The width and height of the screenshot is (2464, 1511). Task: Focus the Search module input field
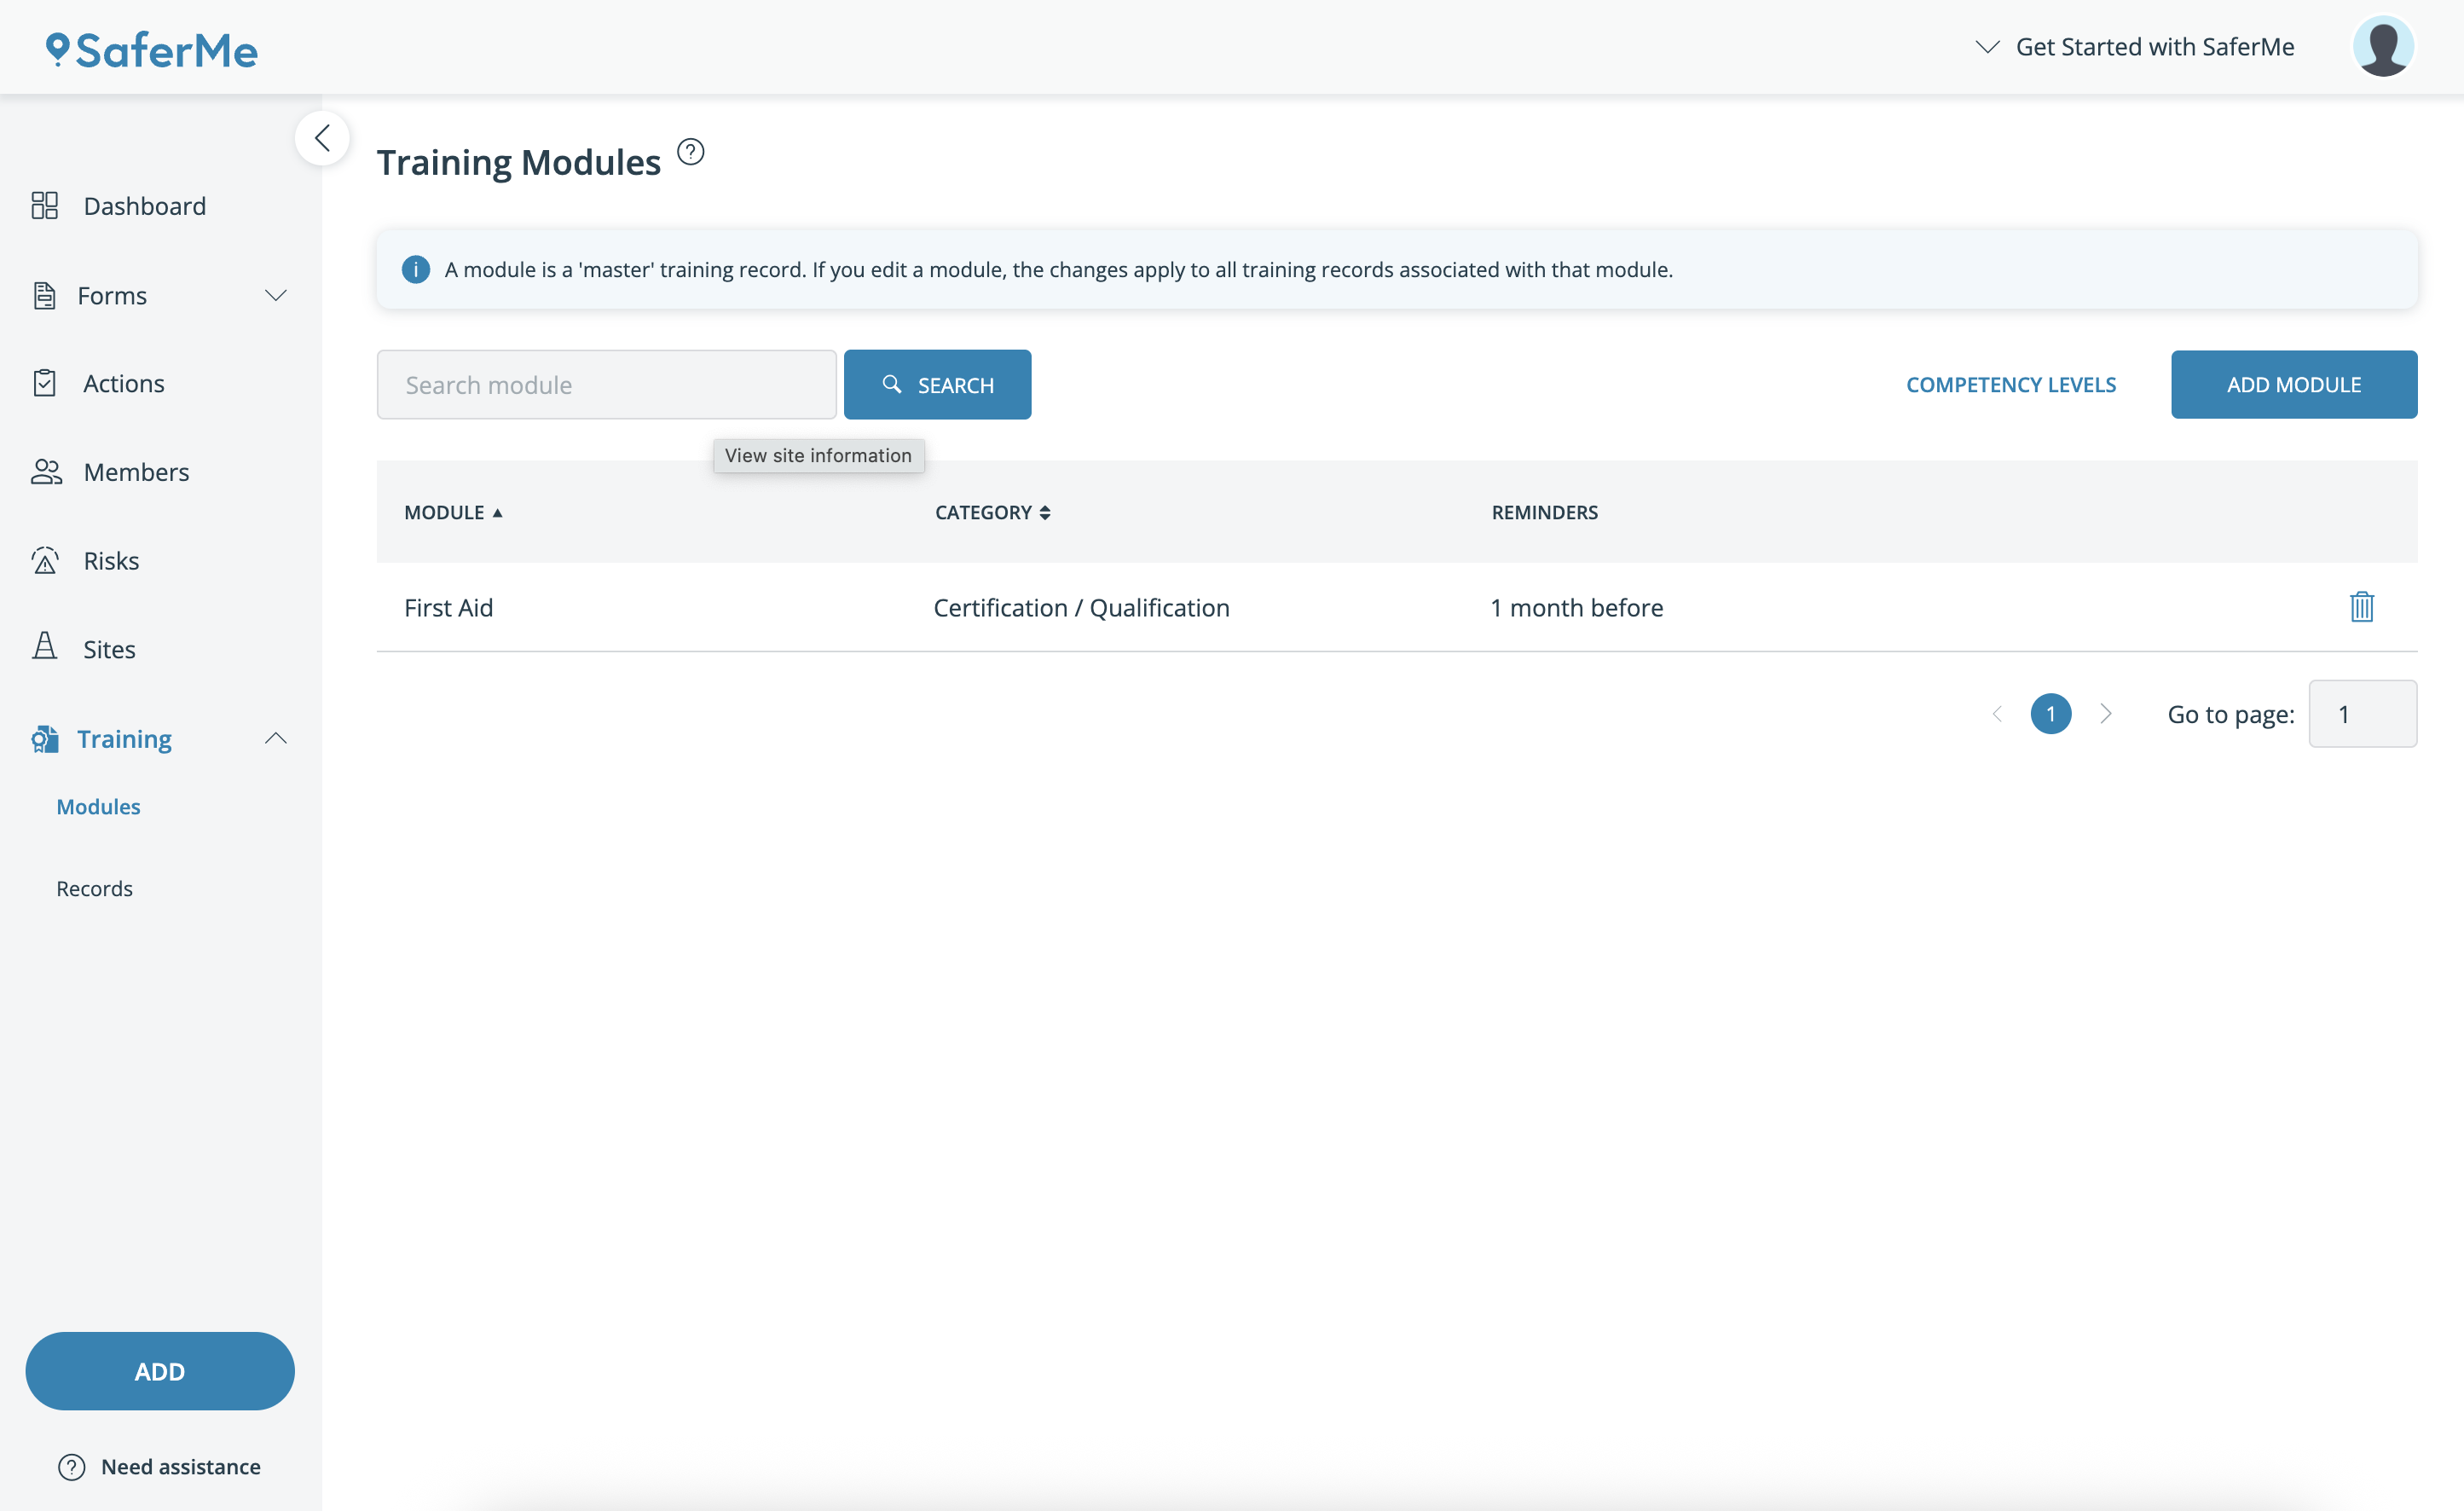pos(606,385)
